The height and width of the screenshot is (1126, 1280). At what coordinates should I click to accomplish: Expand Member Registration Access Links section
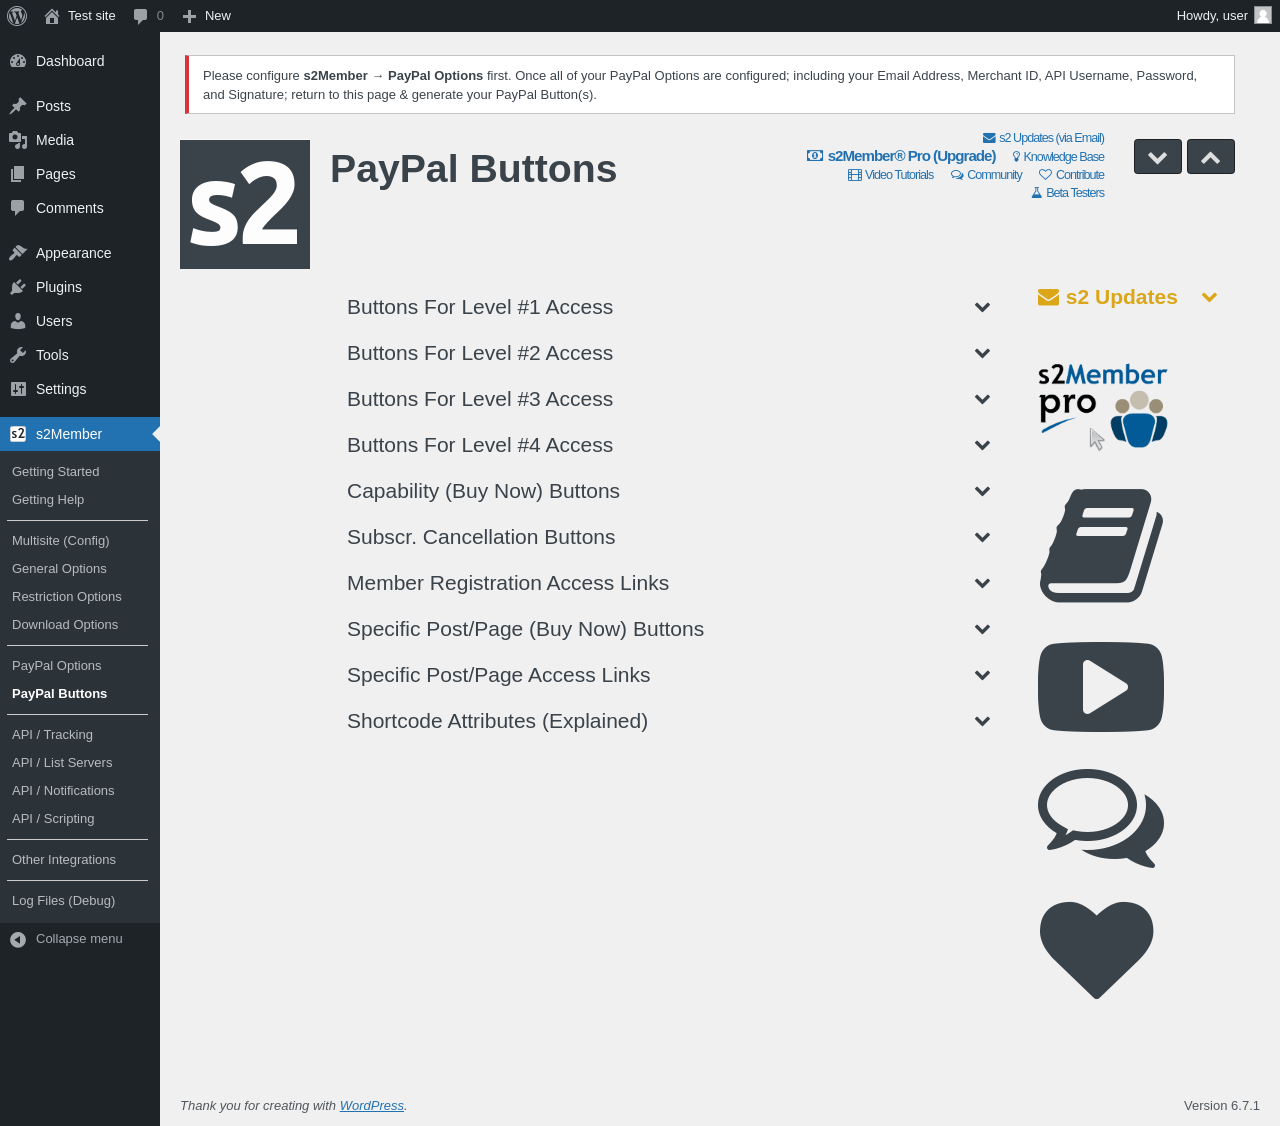669,583
